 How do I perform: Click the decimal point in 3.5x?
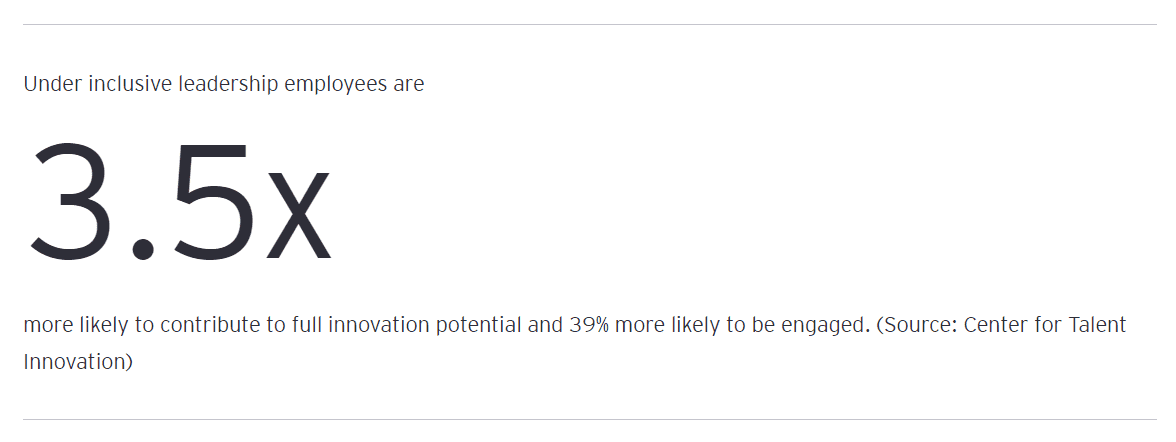[142, 250]
